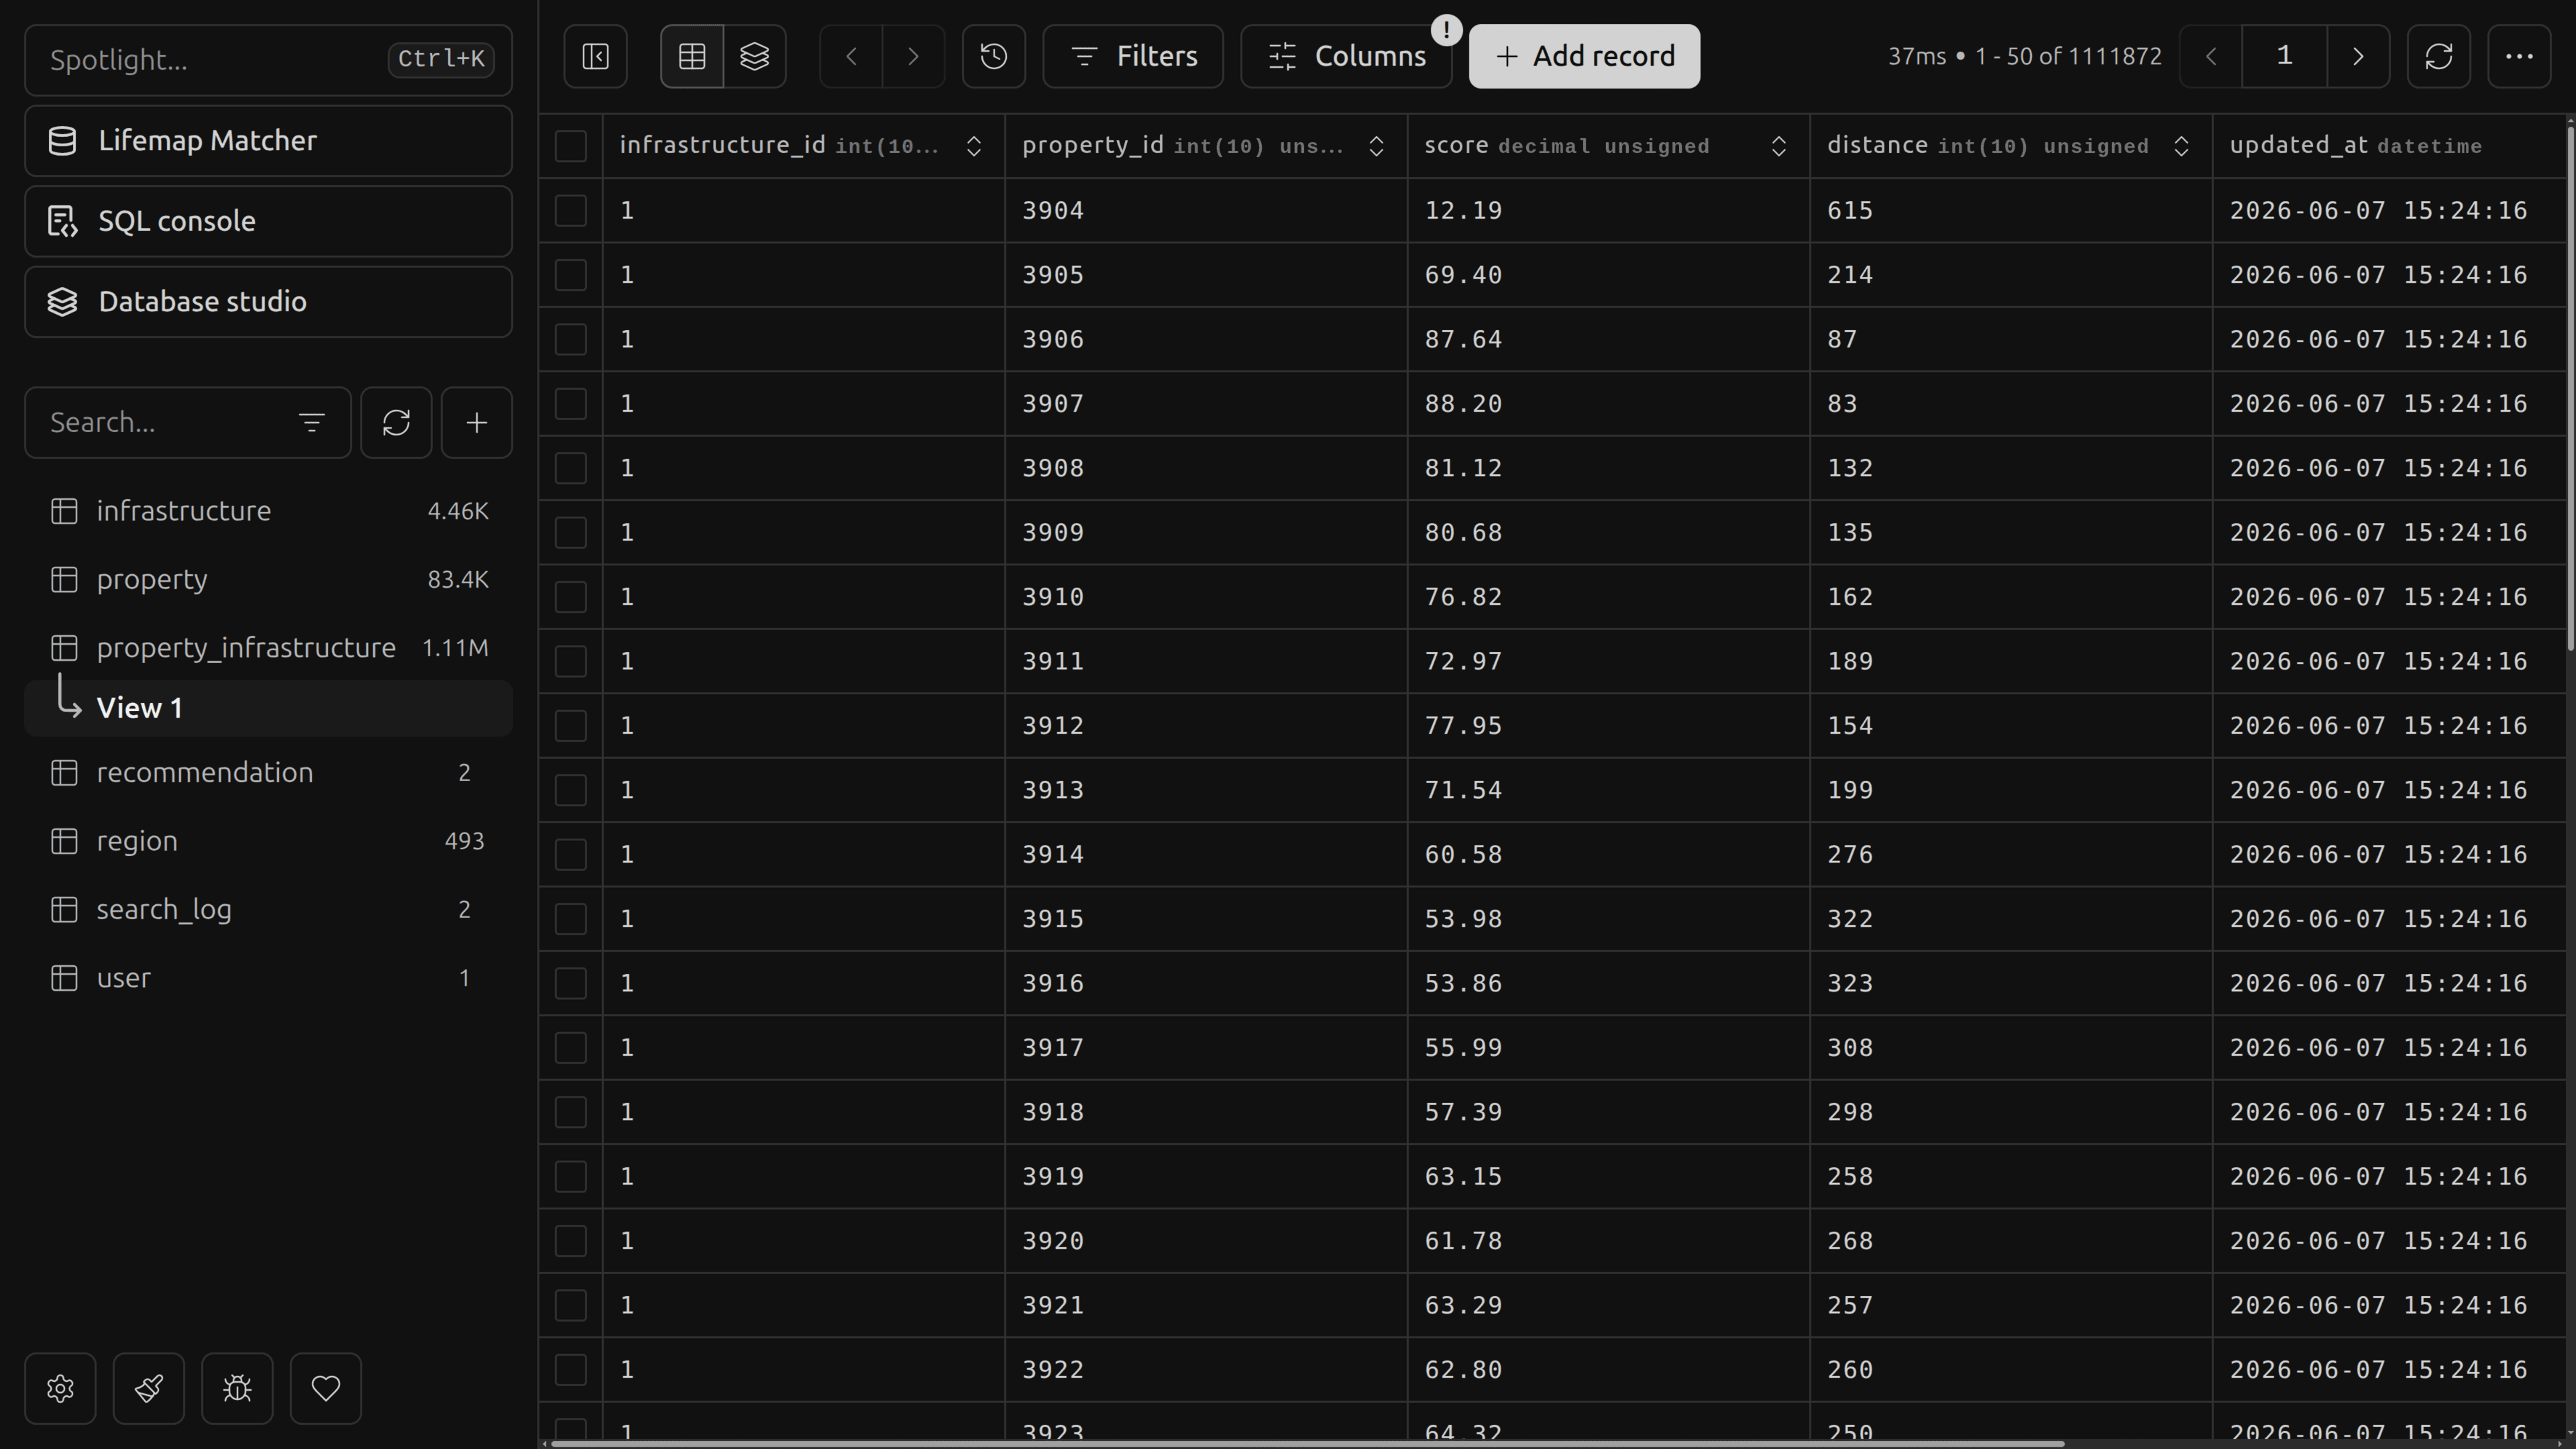Open the Filters panel
This screenshot has width=2576, height=1449.
(x=1133, y=56)
